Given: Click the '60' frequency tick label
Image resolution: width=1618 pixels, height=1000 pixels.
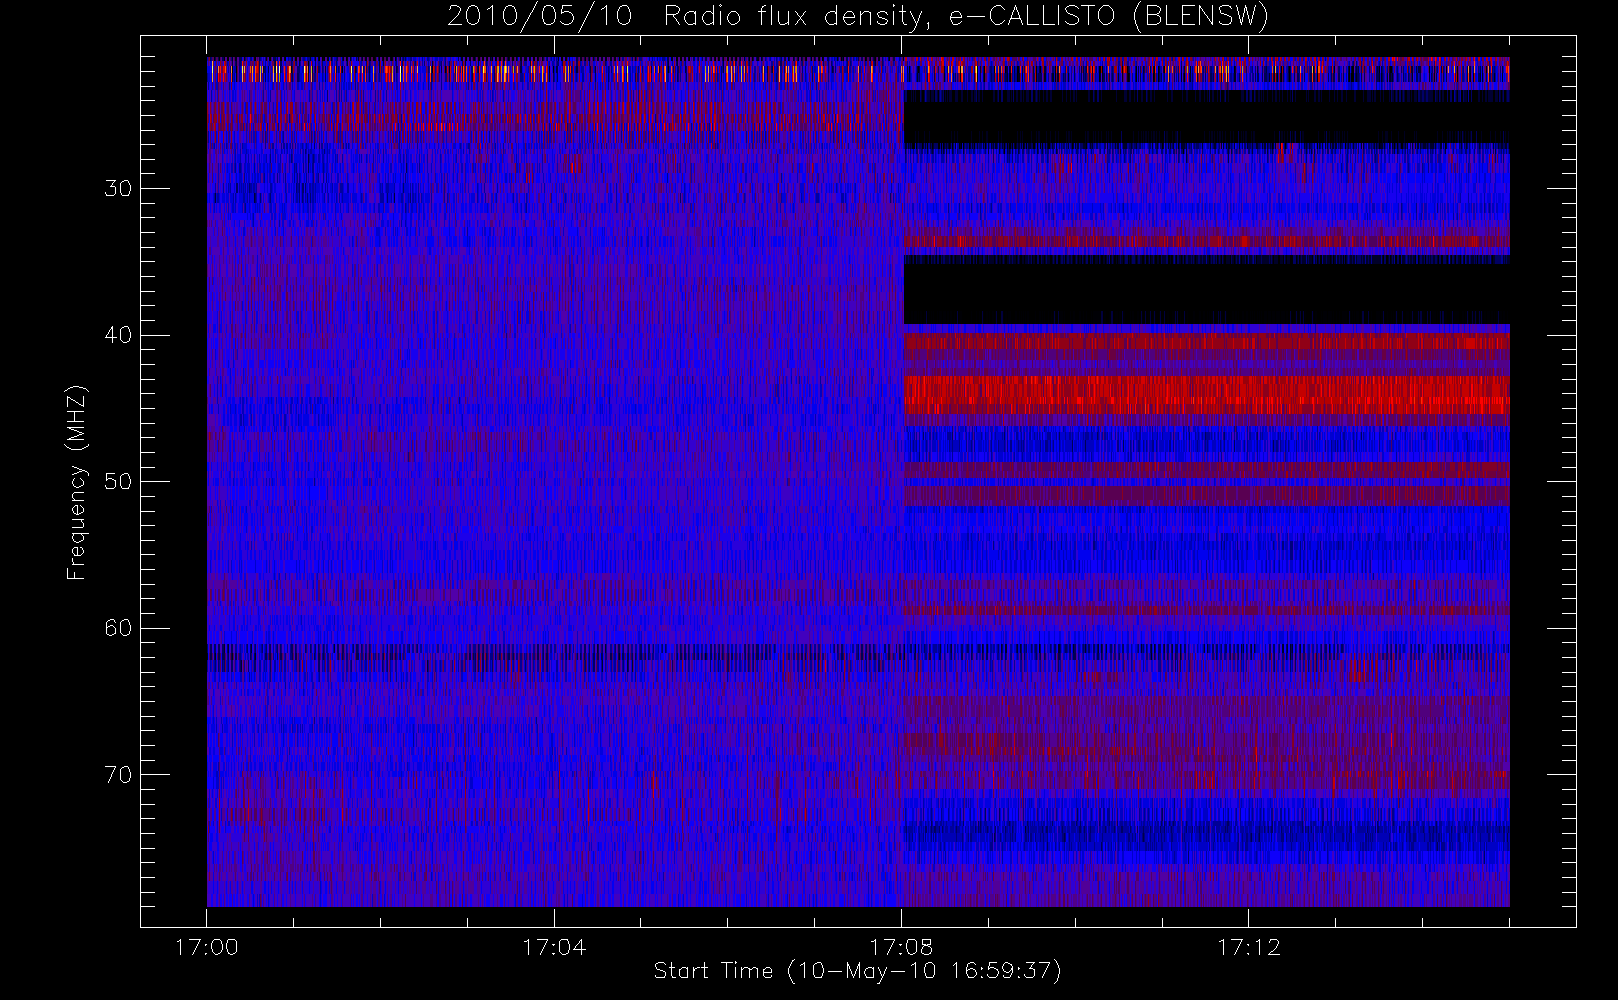Looking at the screenshot, I should coord(118,628).
